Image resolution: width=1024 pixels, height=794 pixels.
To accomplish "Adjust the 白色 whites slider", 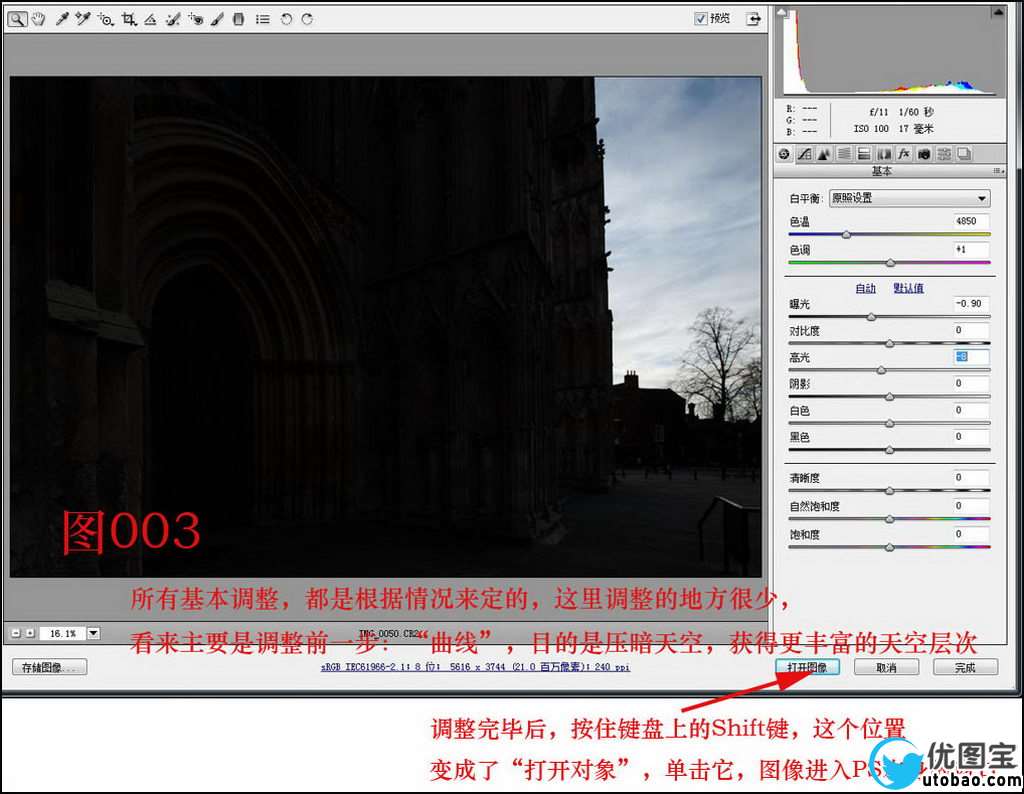I will click(889, 423).
